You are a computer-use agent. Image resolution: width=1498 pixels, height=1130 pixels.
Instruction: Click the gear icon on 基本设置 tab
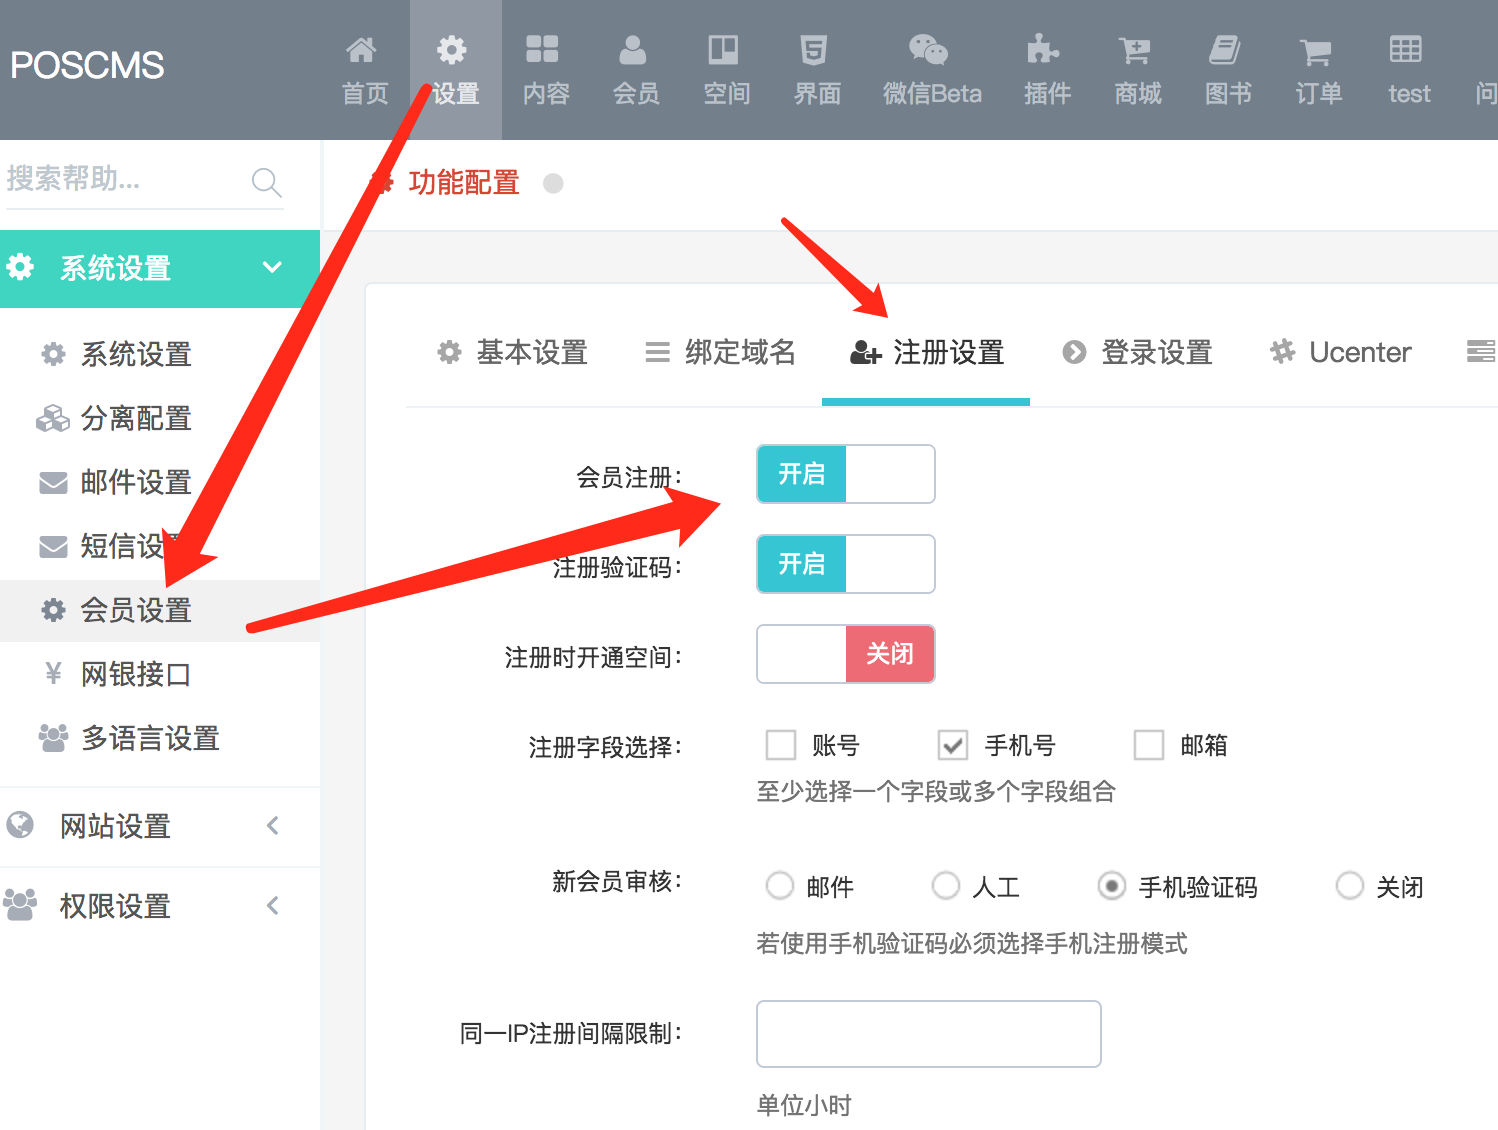pyautogui.click(x=450, y=352)
